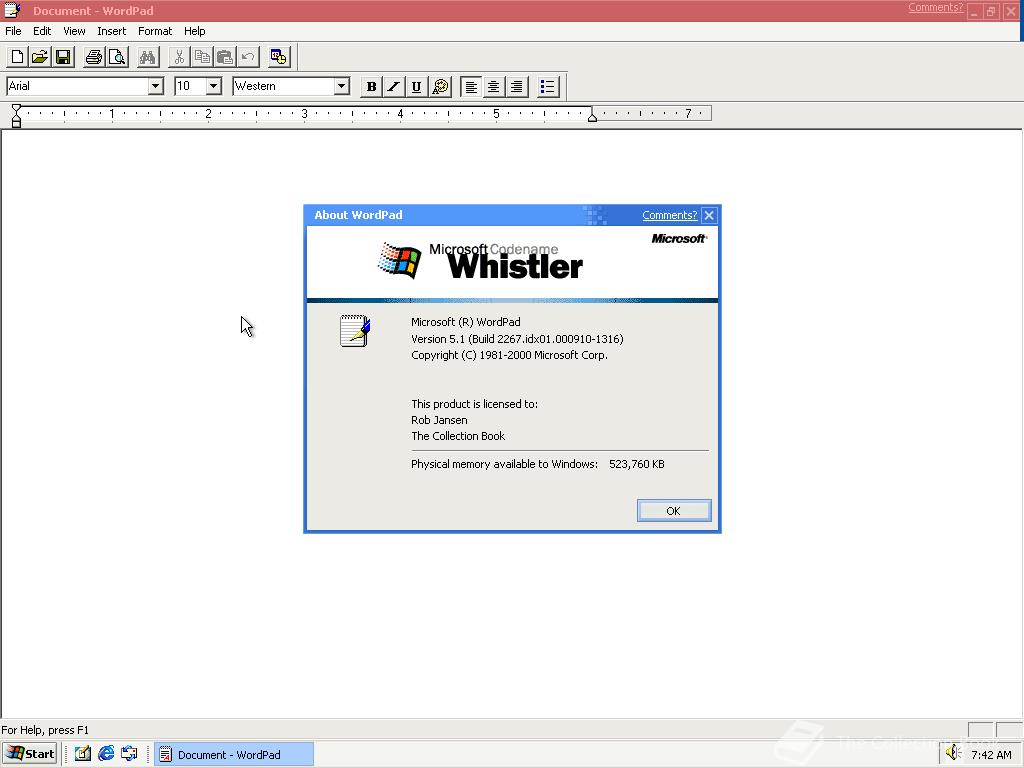Click the Start button
The image size is (1024, 768).
(30, 754)
